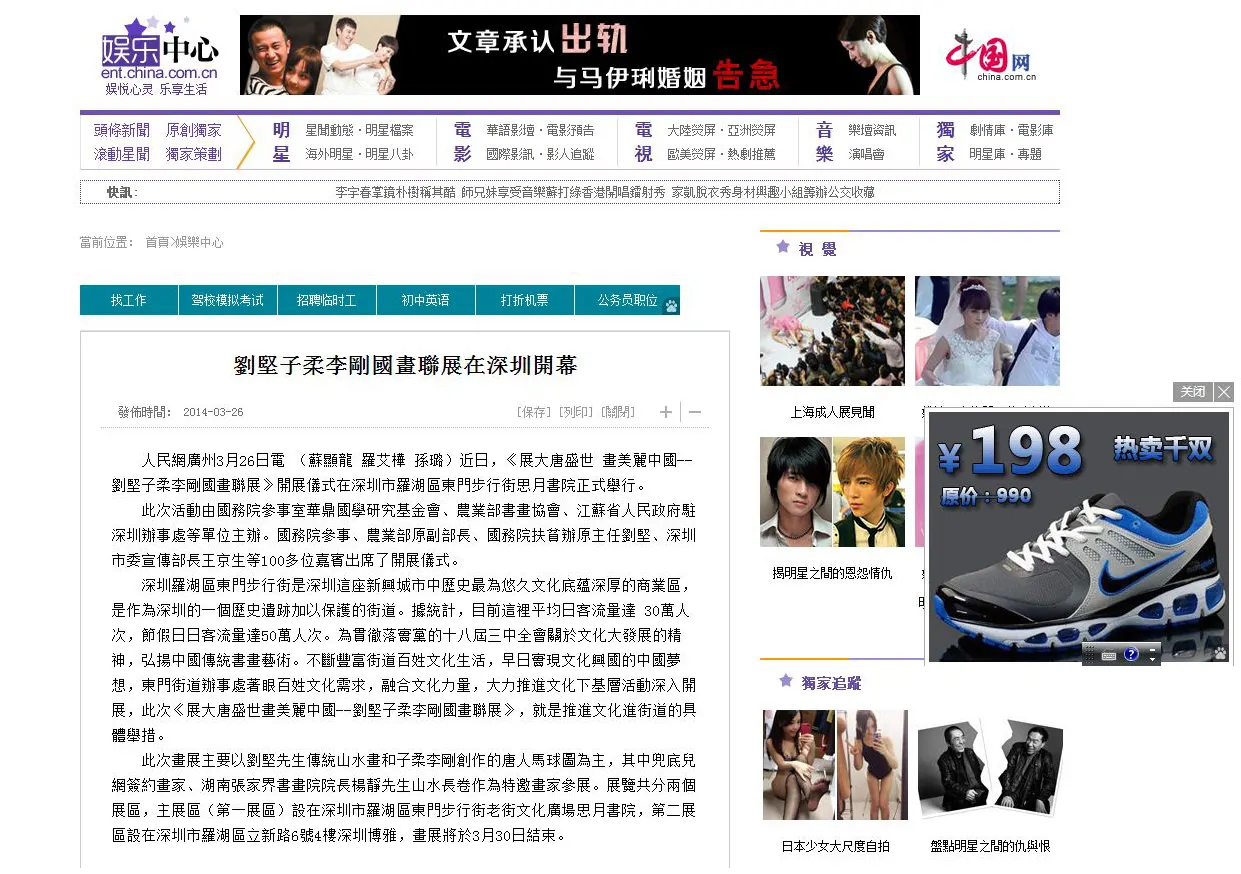Decrease font size with the minus icon
Image resolution: width=1241 pixels, height=874 pixels.
coord(695,412)
